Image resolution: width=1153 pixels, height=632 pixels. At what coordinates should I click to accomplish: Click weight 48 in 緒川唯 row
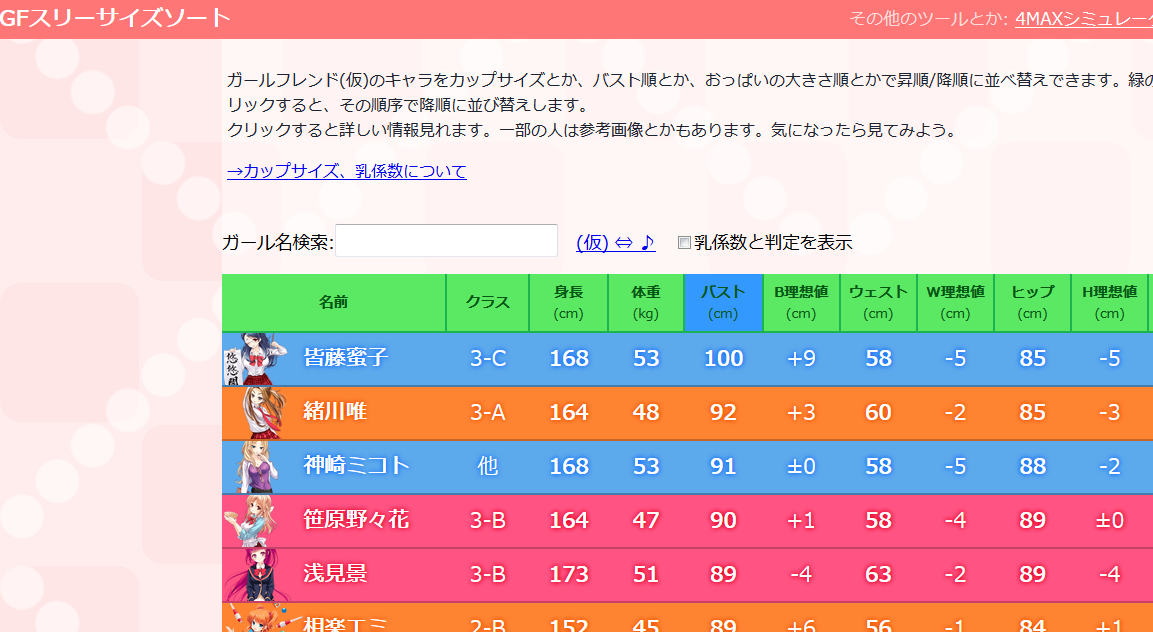[x=646, y=412]
